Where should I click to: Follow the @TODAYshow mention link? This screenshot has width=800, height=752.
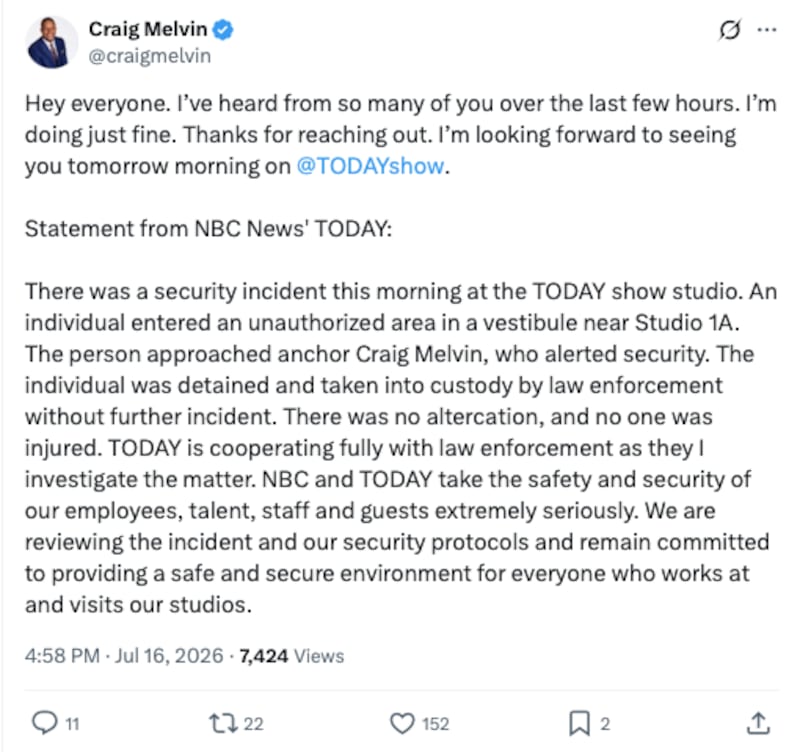point(370,166)
